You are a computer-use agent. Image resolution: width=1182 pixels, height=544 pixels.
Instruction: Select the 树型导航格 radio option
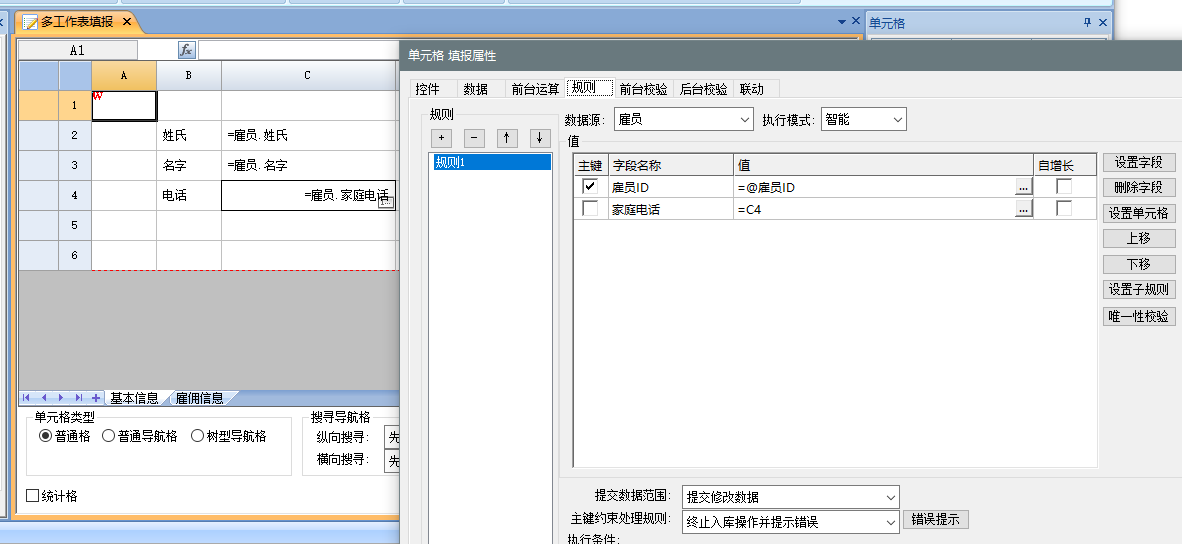pyautogui.click(x=196, y=436)
